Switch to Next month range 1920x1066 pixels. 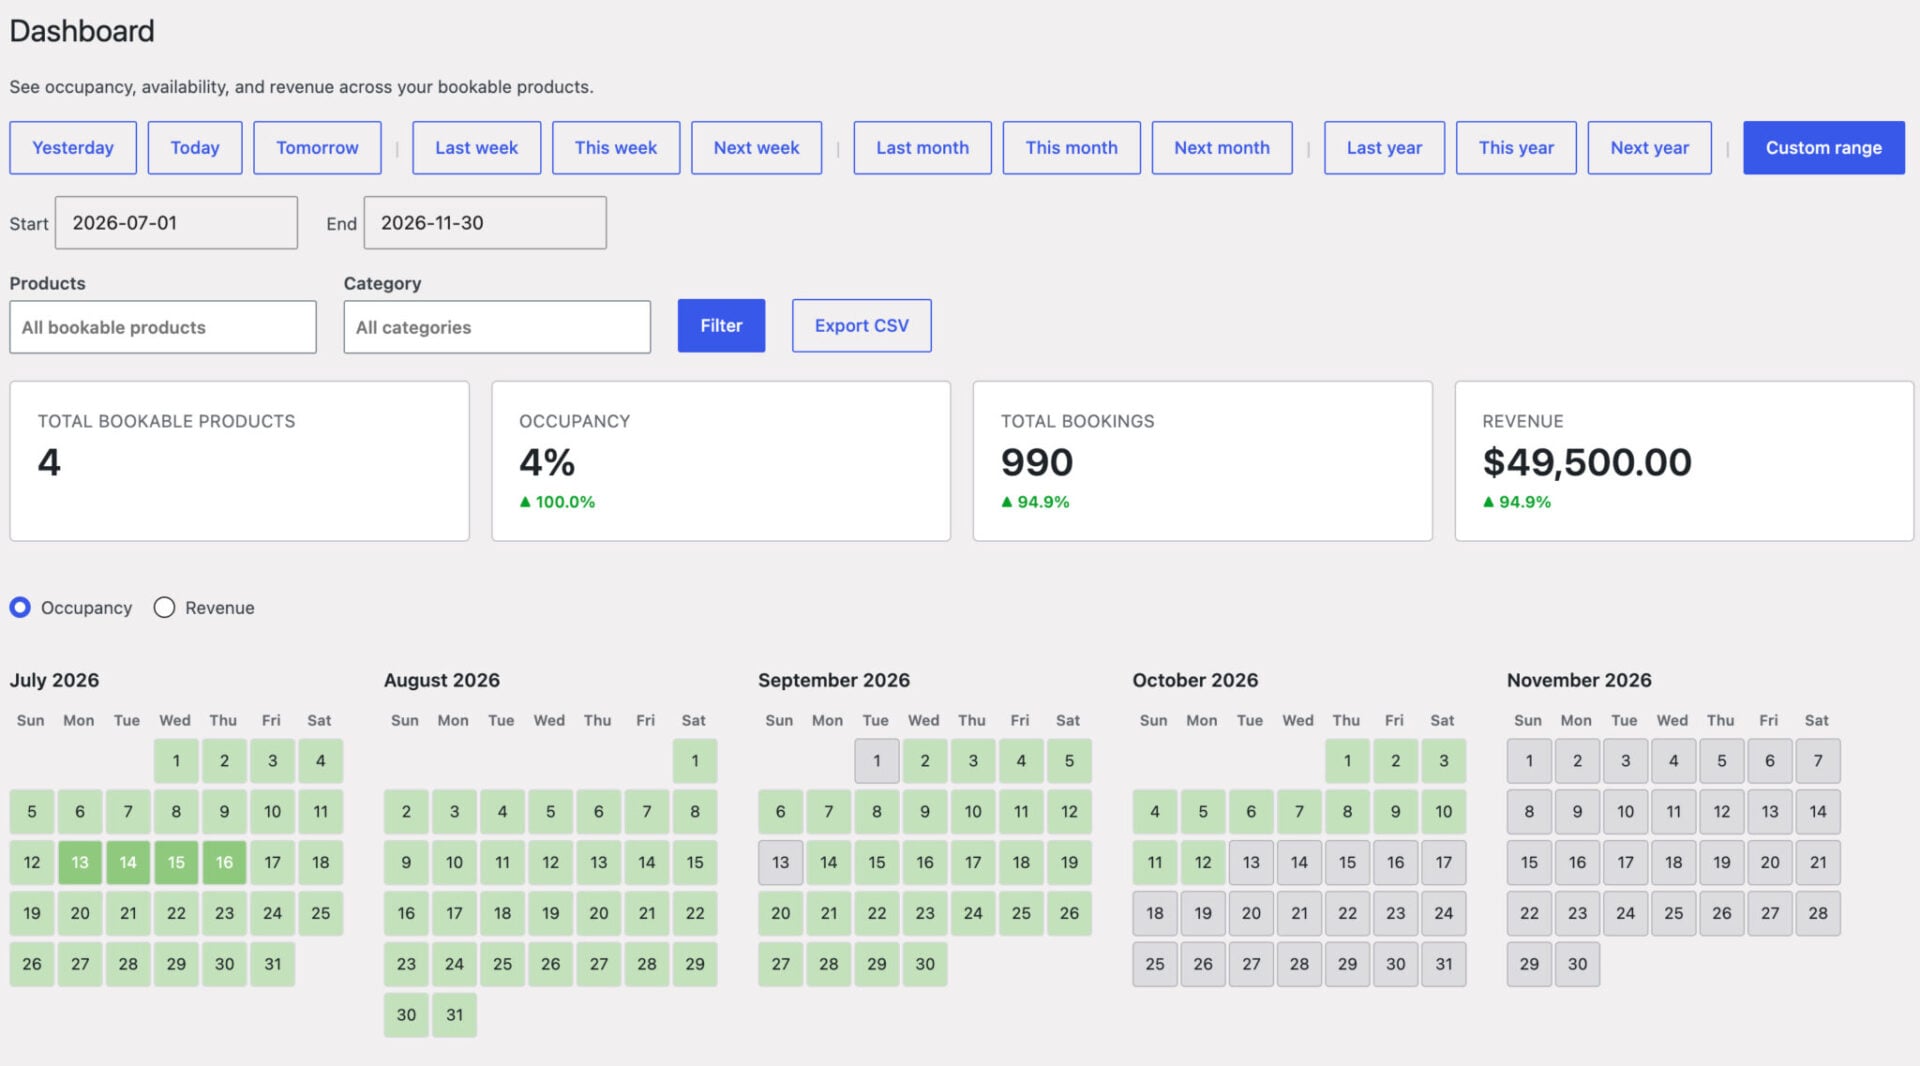pyautogui.click(x=1222, y=148)
